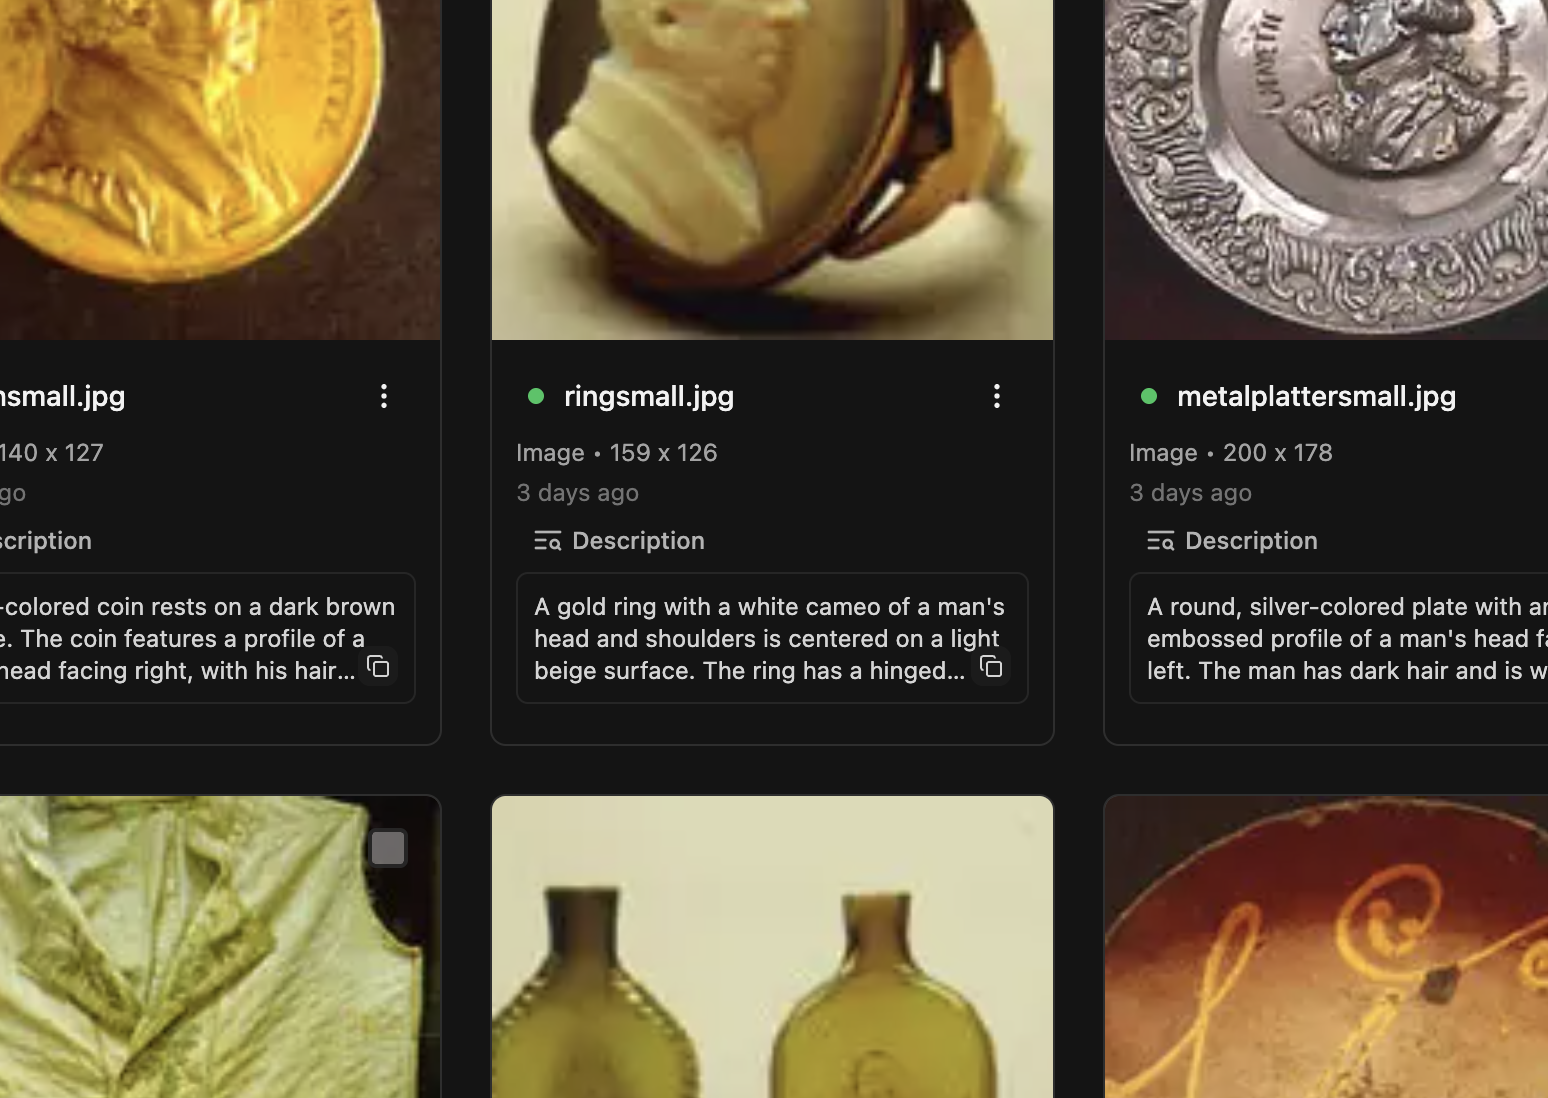The image size is (1548, 1098).
Task: Select the silver platter thumbnail
Action: 1326,170
